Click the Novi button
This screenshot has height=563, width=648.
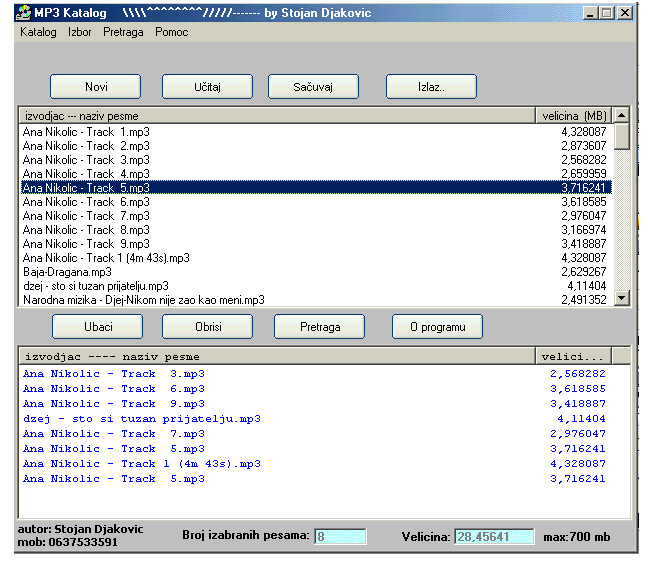point(95,87)
